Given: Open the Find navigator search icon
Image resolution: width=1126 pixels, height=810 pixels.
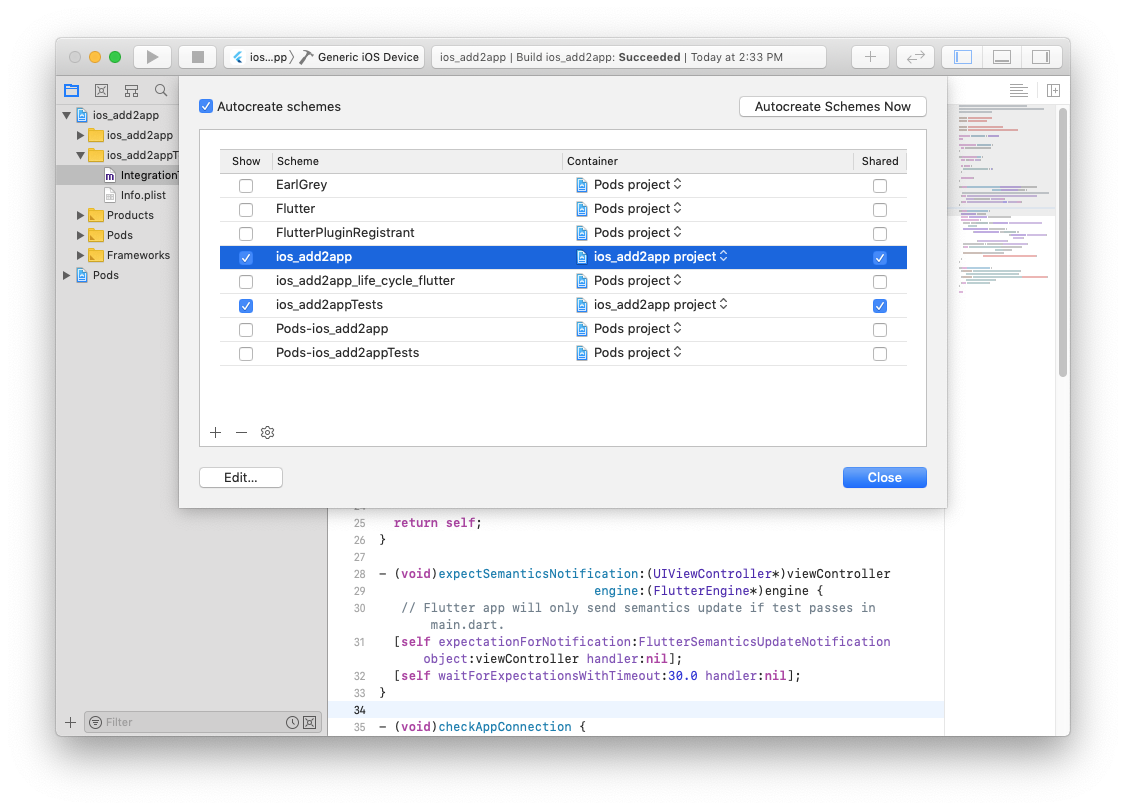Looking at the screenshot, I should point(161,90).
